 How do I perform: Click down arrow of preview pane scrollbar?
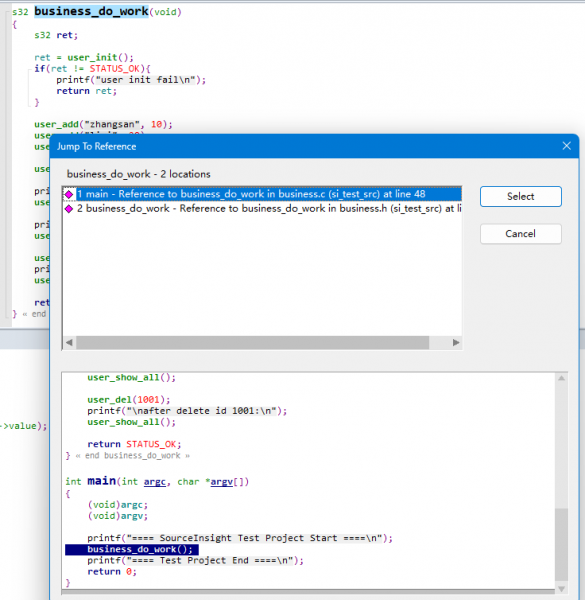561,589
